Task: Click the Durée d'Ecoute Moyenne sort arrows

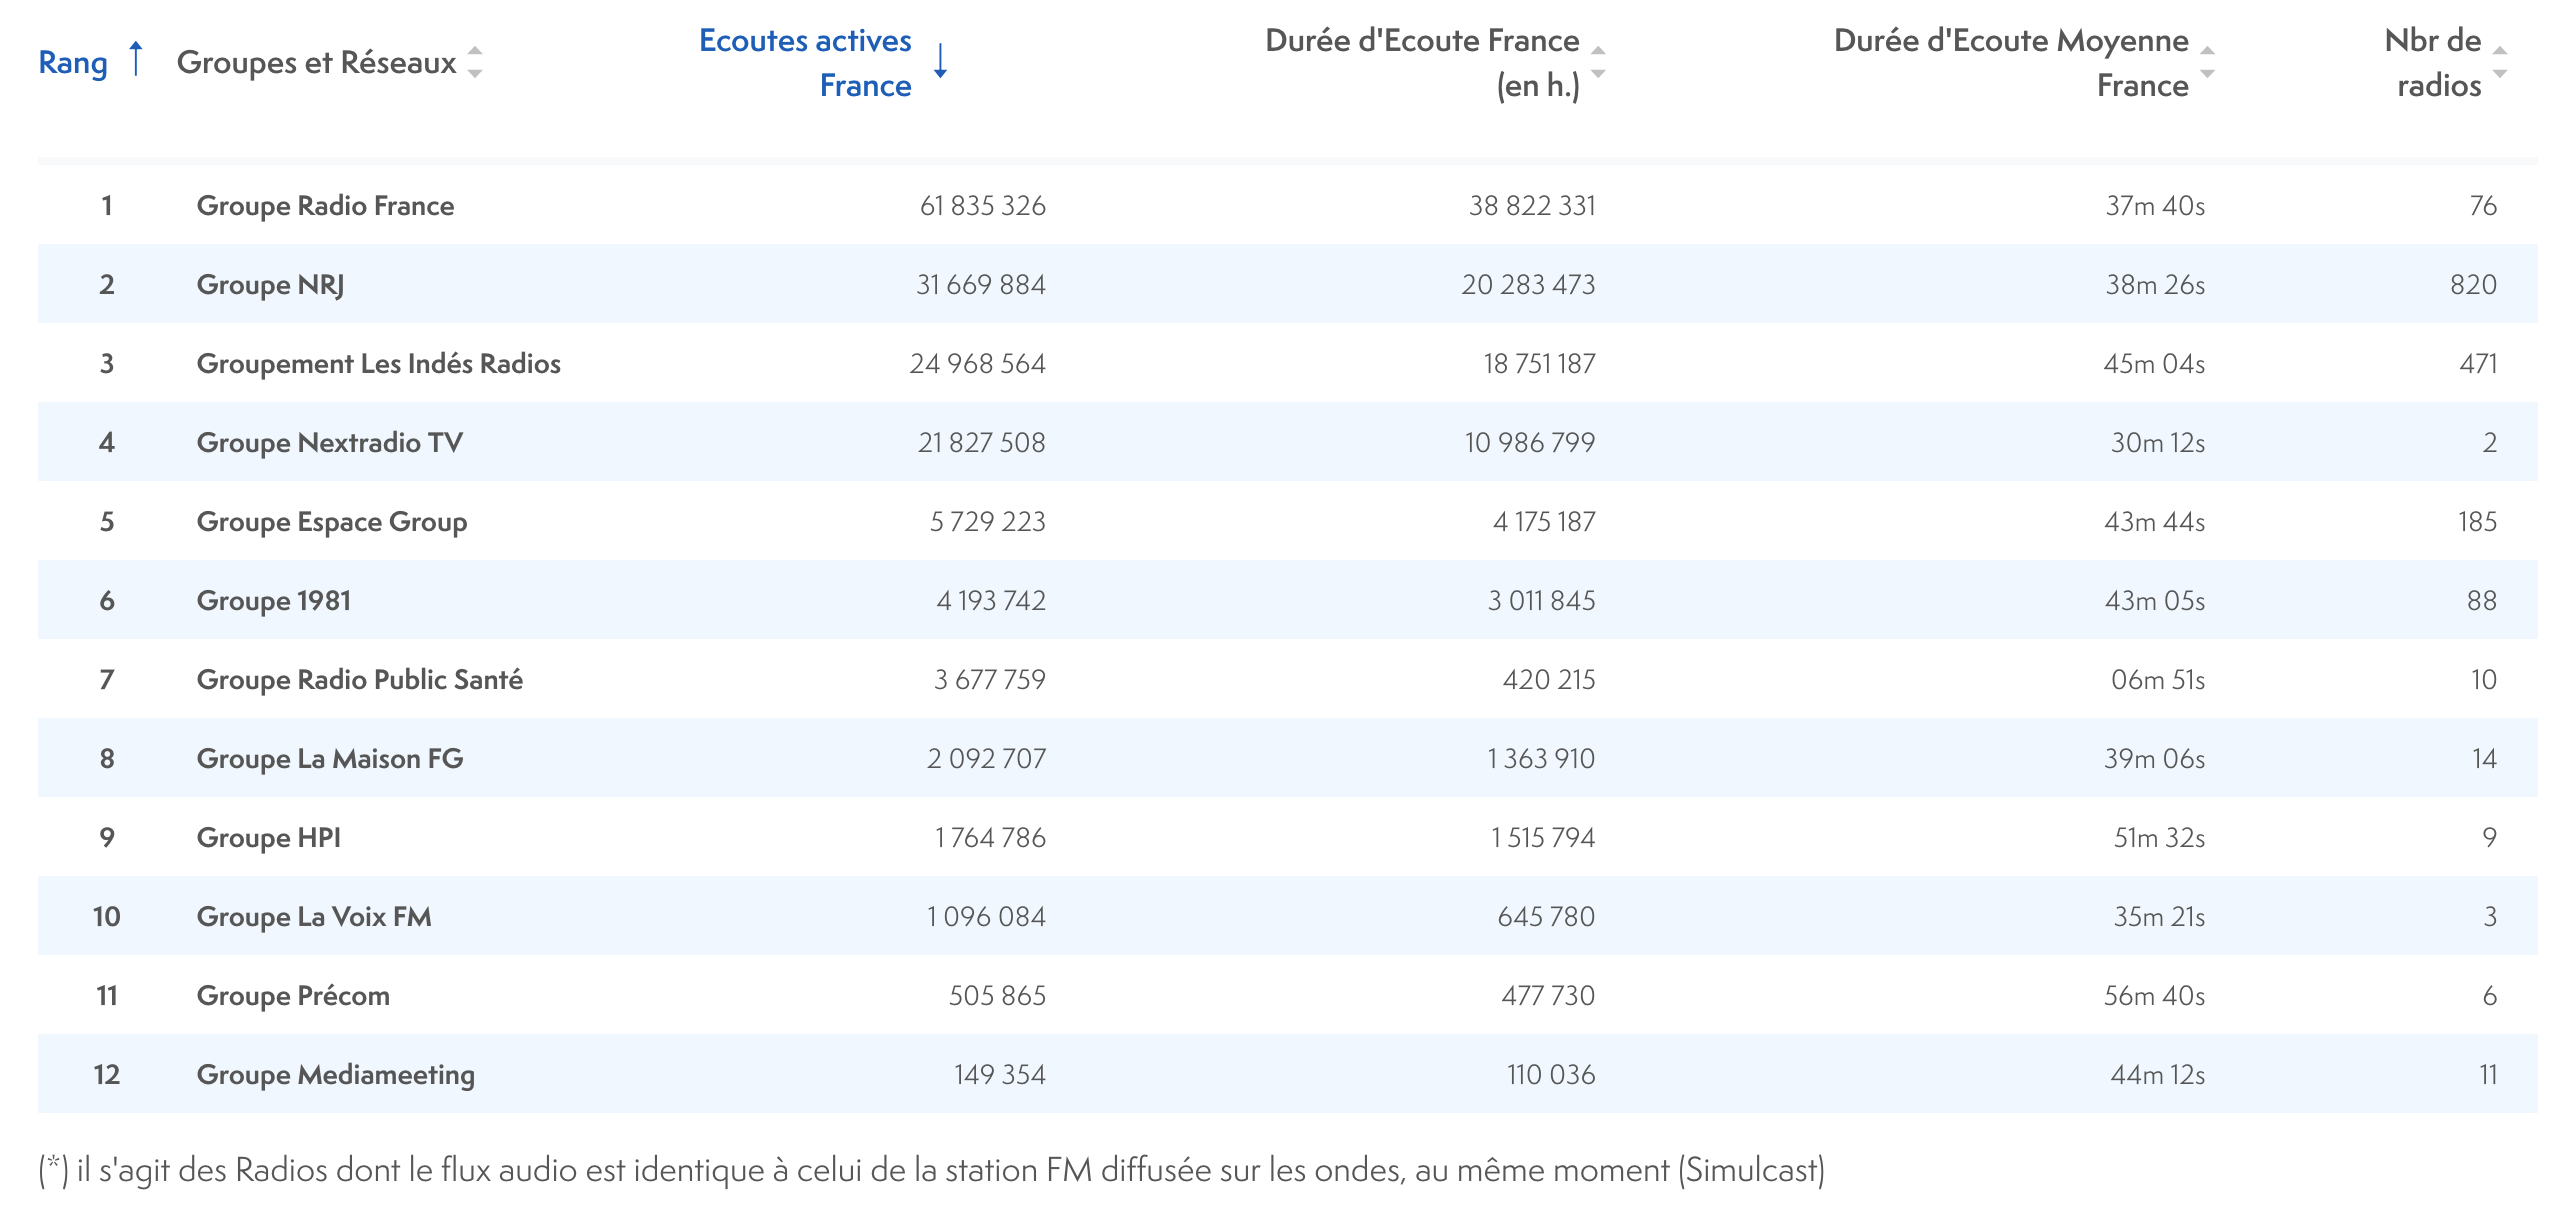Action: click(x=2207, y=62)
